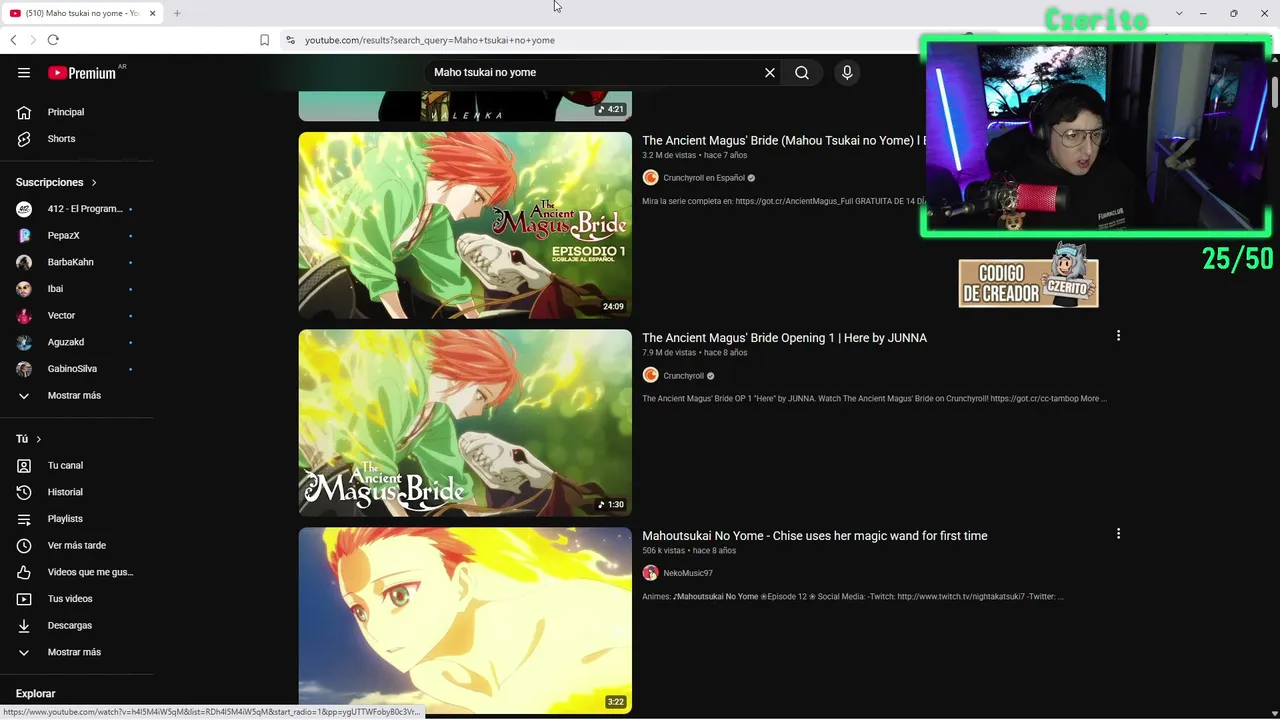Open the browser tab list dropdown

click(x=1179, y=13)
